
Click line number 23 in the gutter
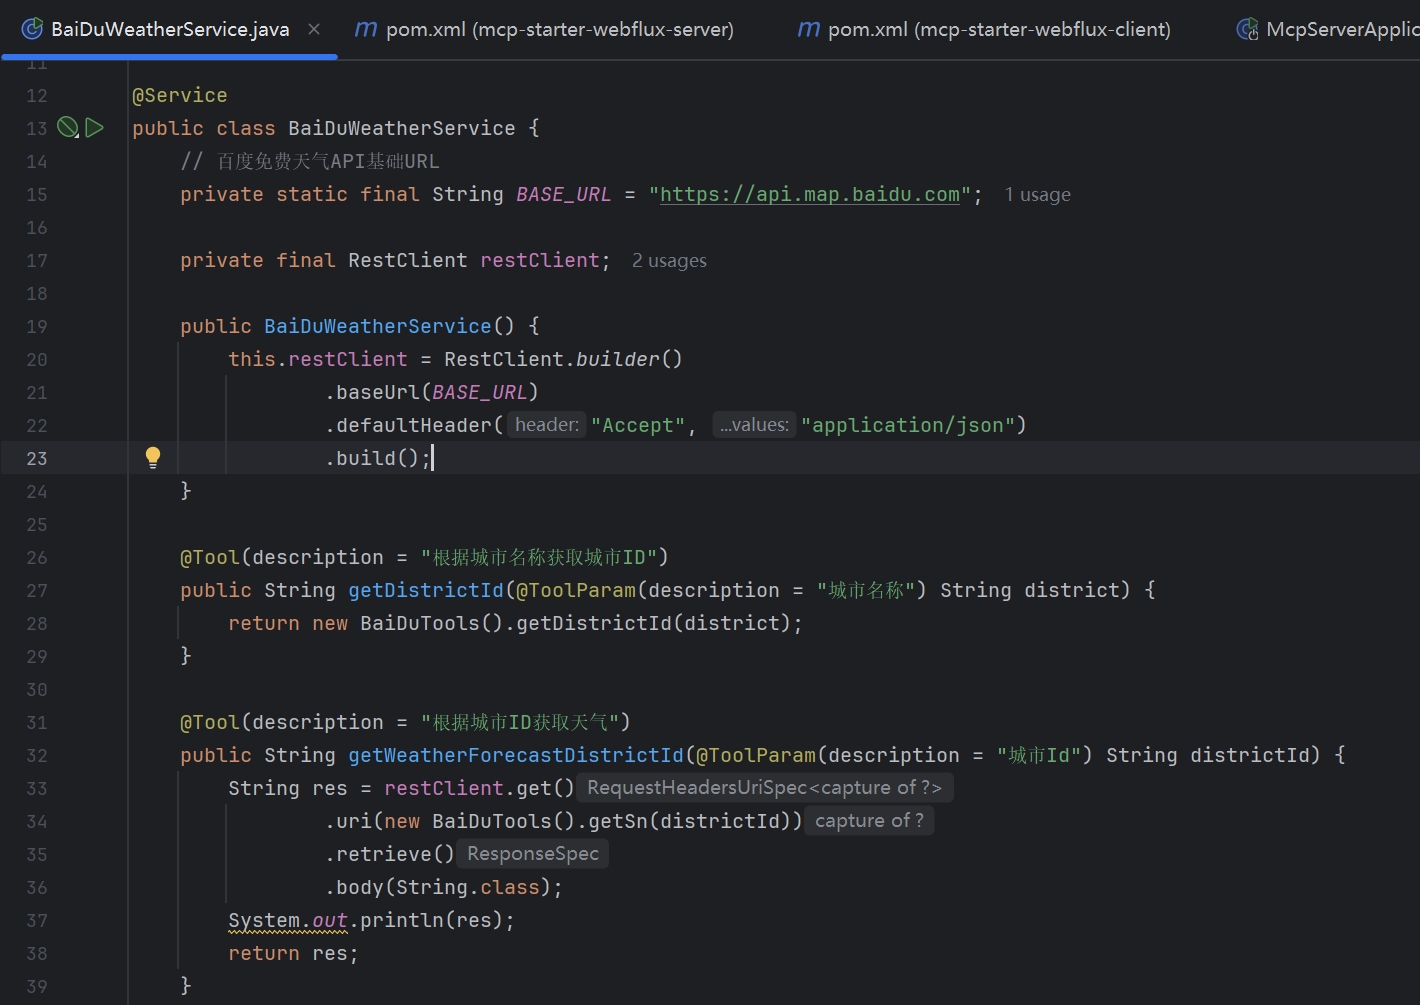[x=37, y=458]
